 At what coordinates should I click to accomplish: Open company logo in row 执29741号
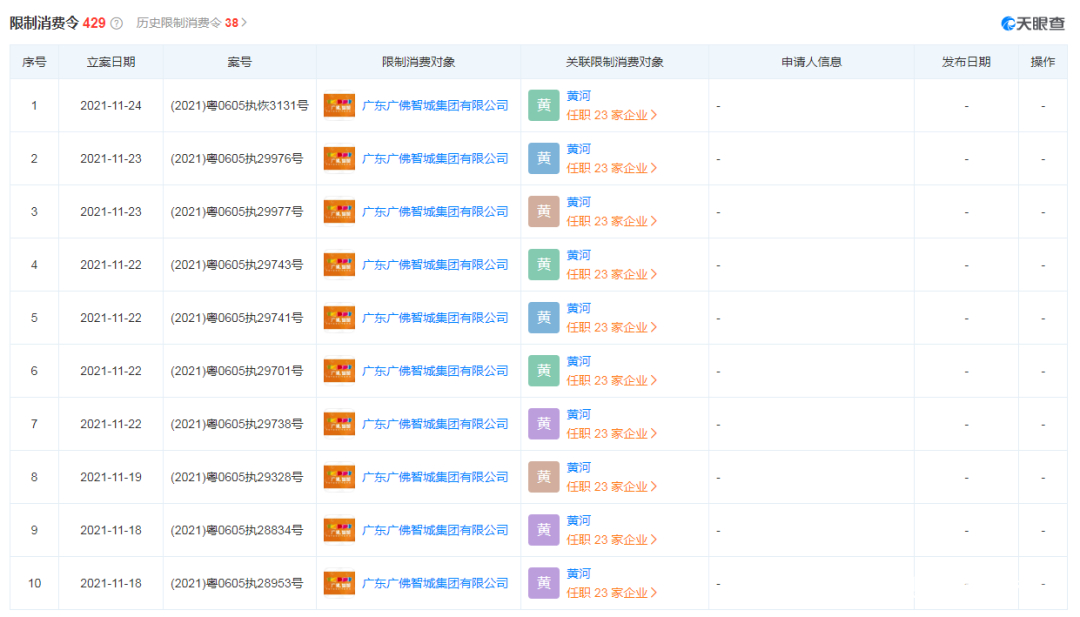tap(340, 317)
